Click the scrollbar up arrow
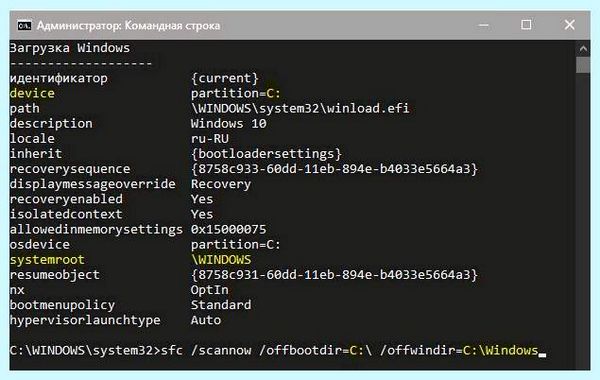 (x=583, y=49)
